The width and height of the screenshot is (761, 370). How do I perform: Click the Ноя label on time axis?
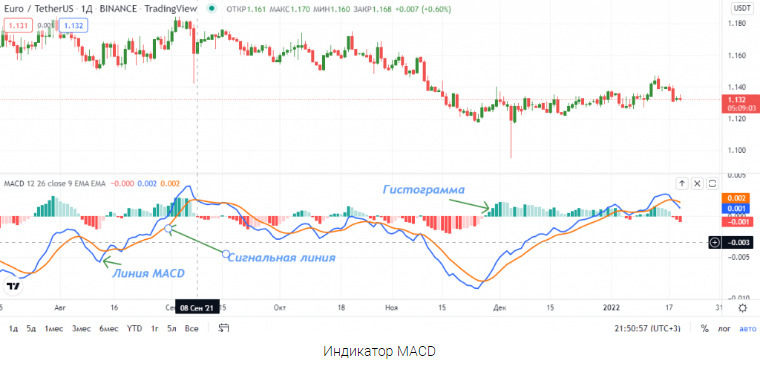[x=391, y=307]
